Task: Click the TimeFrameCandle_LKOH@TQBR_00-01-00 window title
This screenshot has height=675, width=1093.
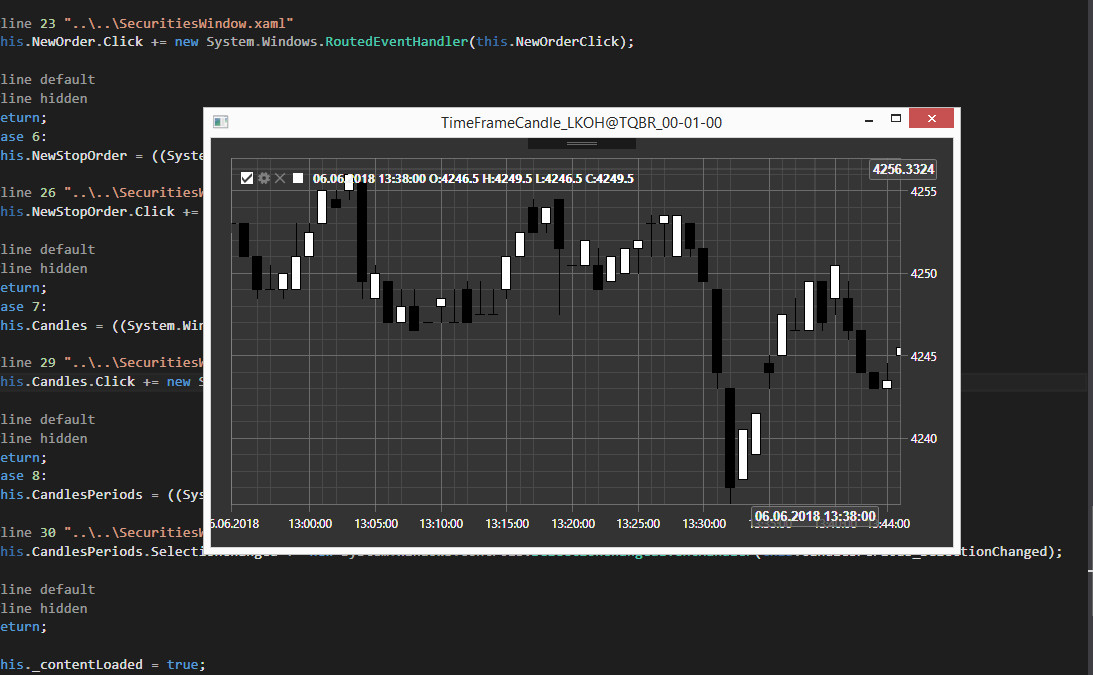Action: tap(581, 122)
